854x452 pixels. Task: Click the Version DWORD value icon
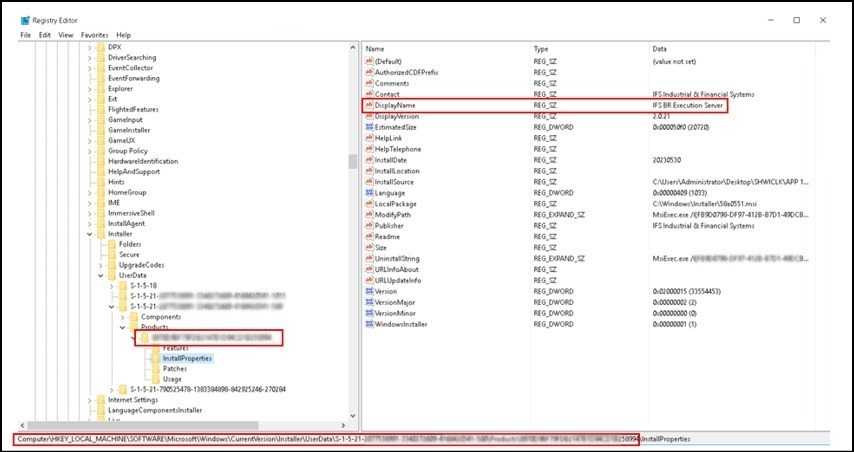tap(368, 291)
